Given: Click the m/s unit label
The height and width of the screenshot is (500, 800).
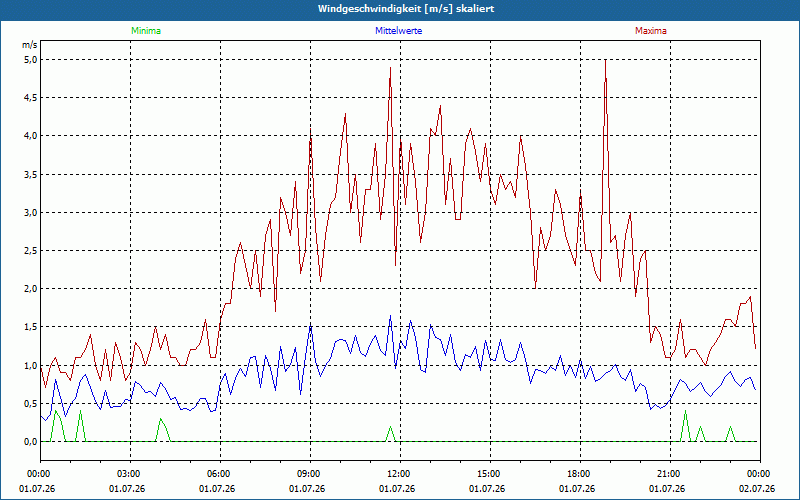Looking at the screenshot, I should click(x=30, y=45).
